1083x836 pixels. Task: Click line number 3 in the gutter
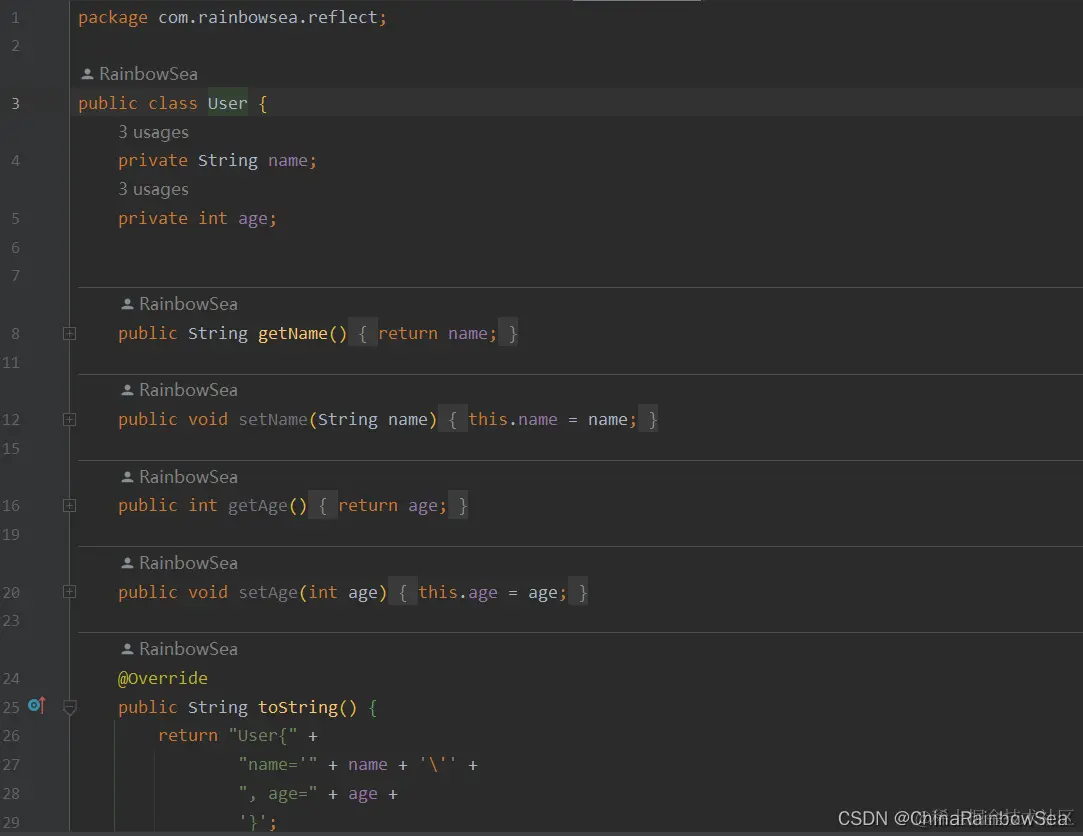[15, 104]
